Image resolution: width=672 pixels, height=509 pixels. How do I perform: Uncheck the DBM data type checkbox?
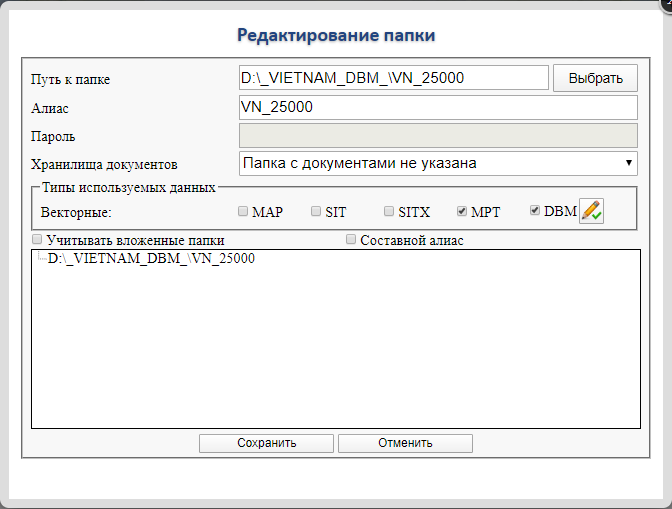(535, 211)
